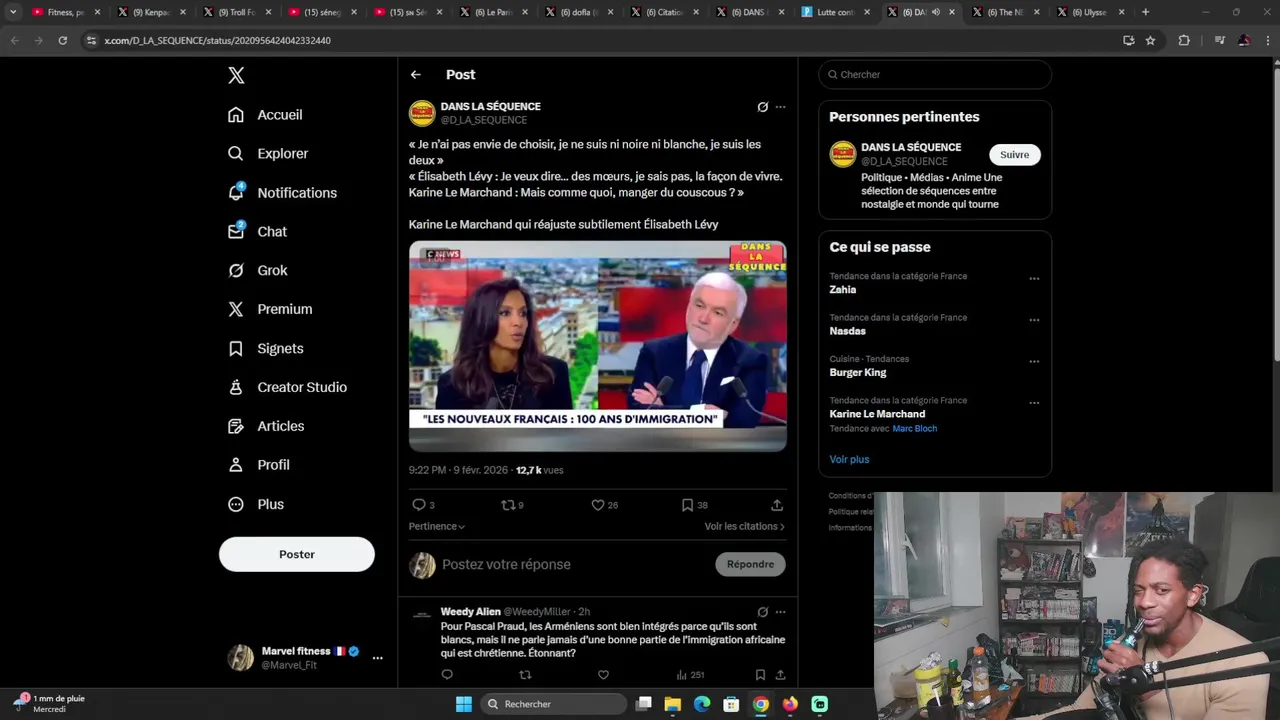Expand the Pertinence sort dropdown
Viewport: 1280px width, 720px height.
437,526
